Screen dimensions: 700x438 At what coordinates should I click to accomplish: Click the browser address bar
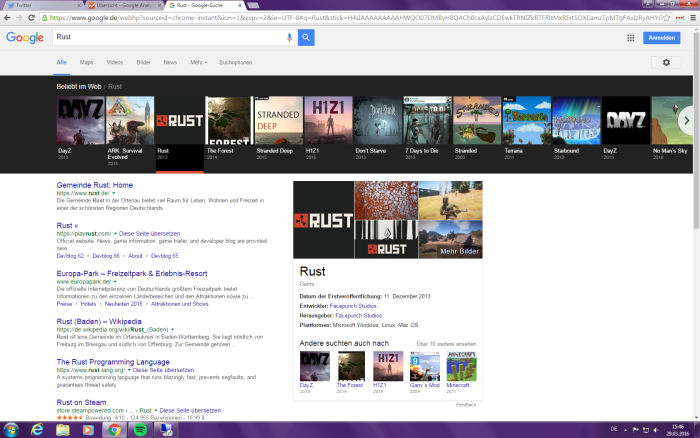[x=353, y=18]
